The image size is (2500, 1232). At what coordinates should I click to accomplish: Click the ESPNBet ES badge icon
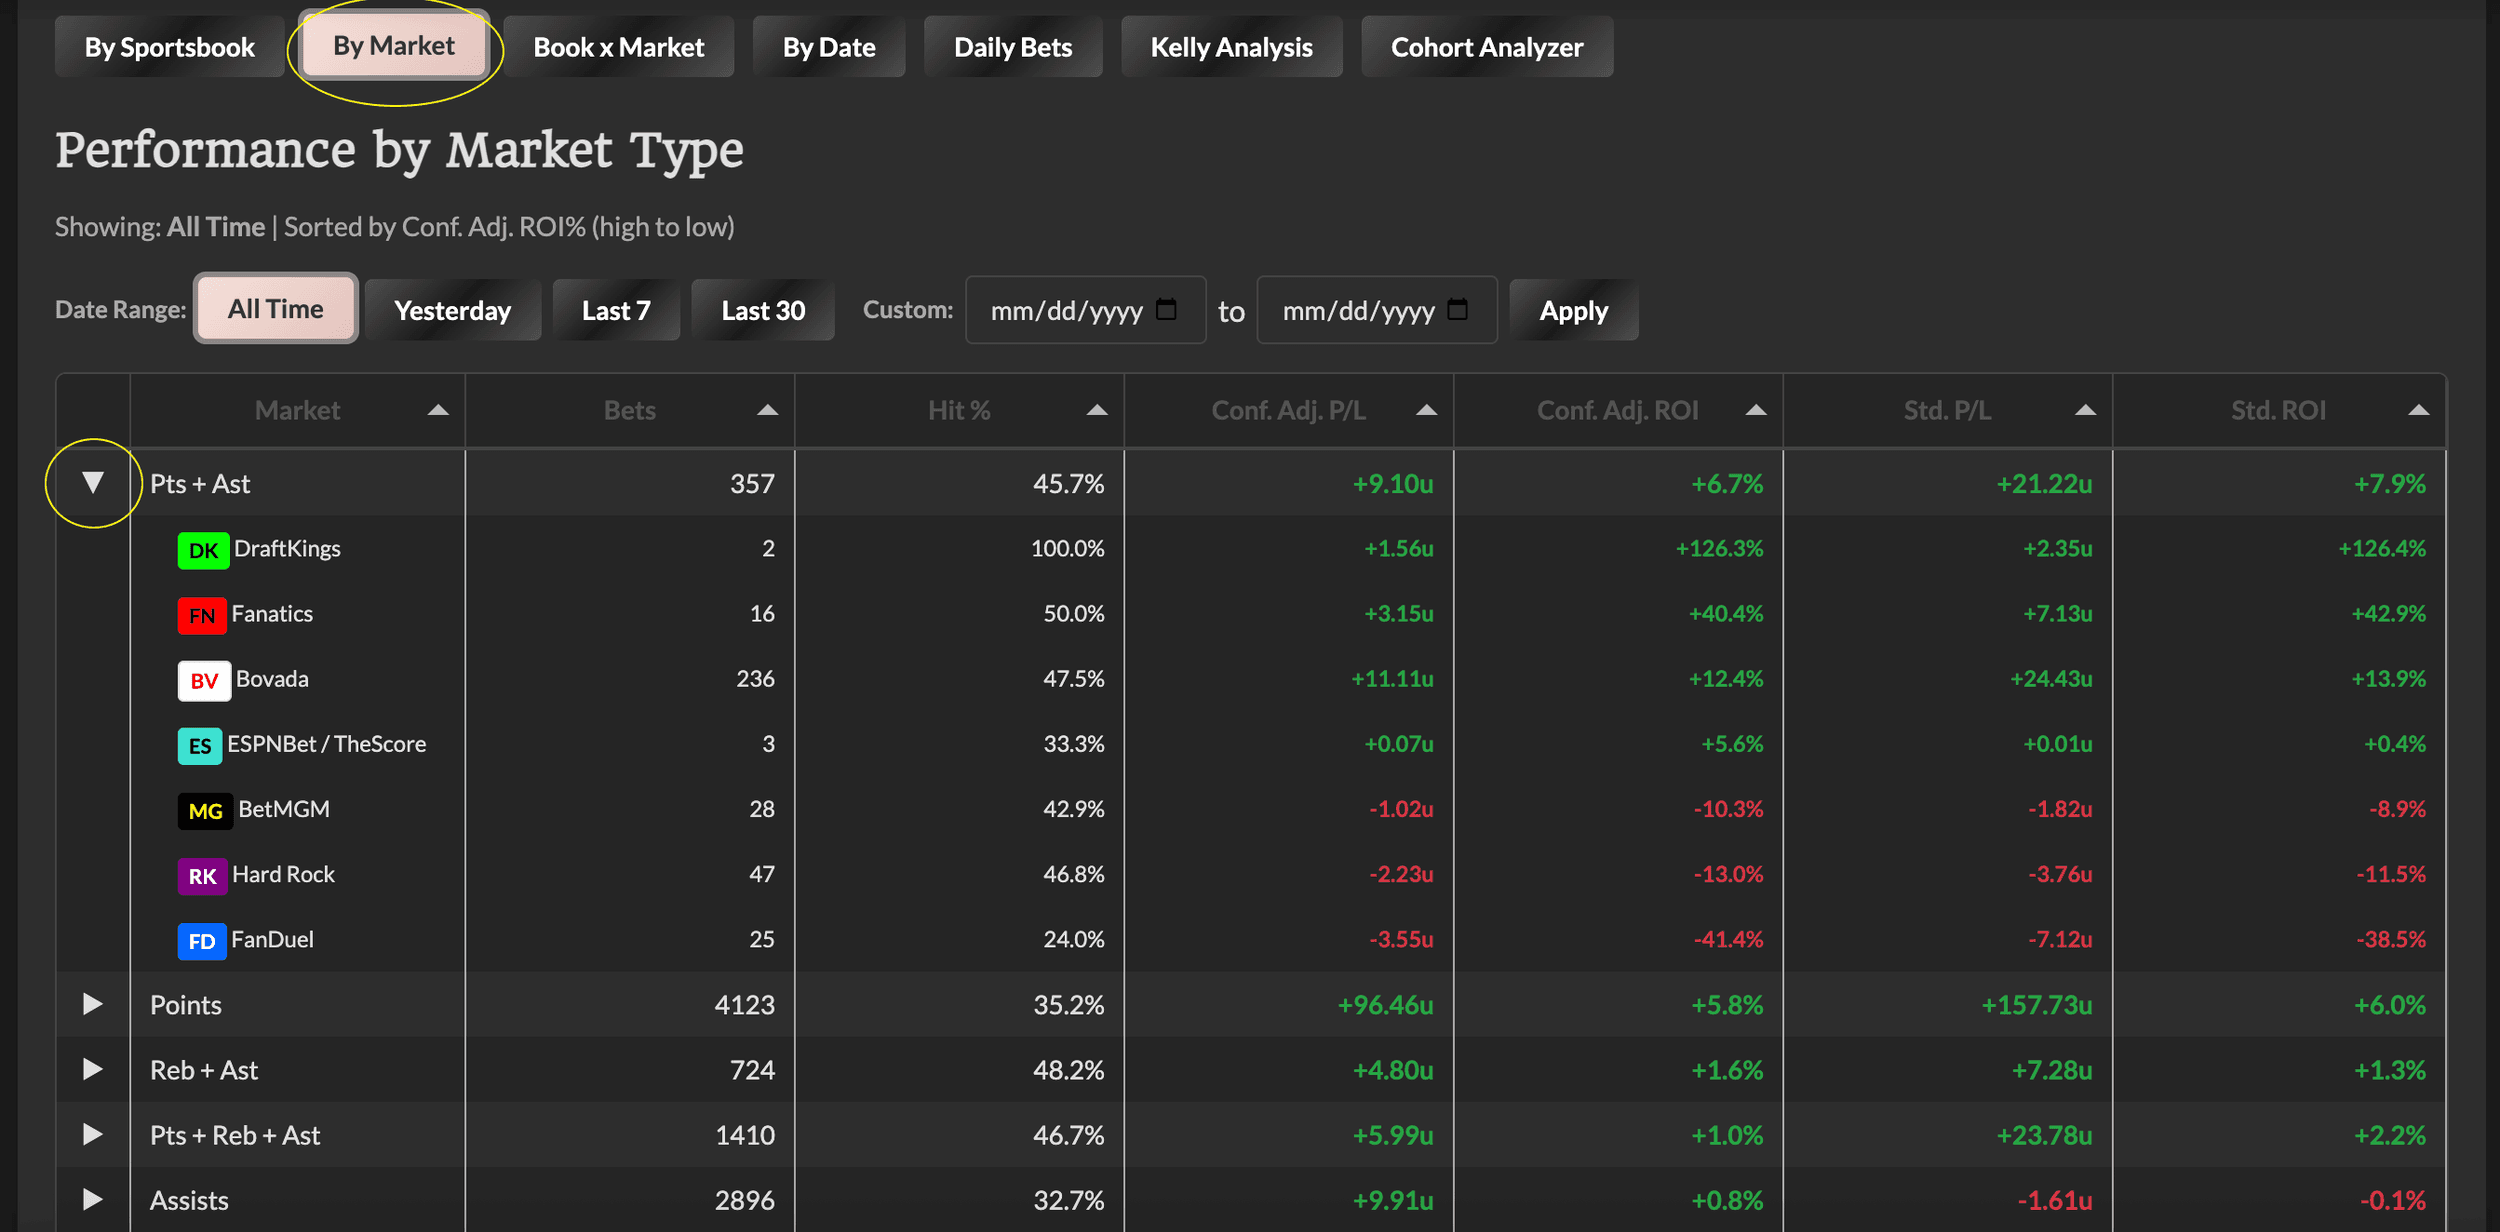click(199, 745)
